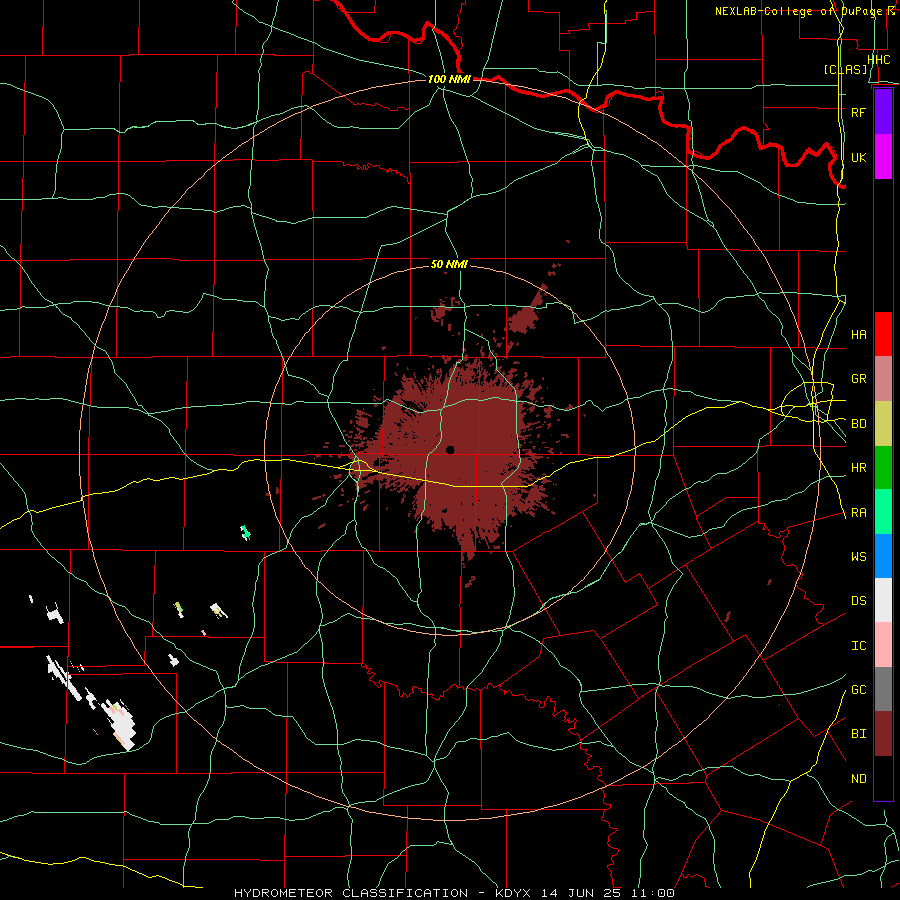Click the '11:00' time stamp
Image resolution: width=900 pixels, height=900 pixels.
[x=653, y=893]
